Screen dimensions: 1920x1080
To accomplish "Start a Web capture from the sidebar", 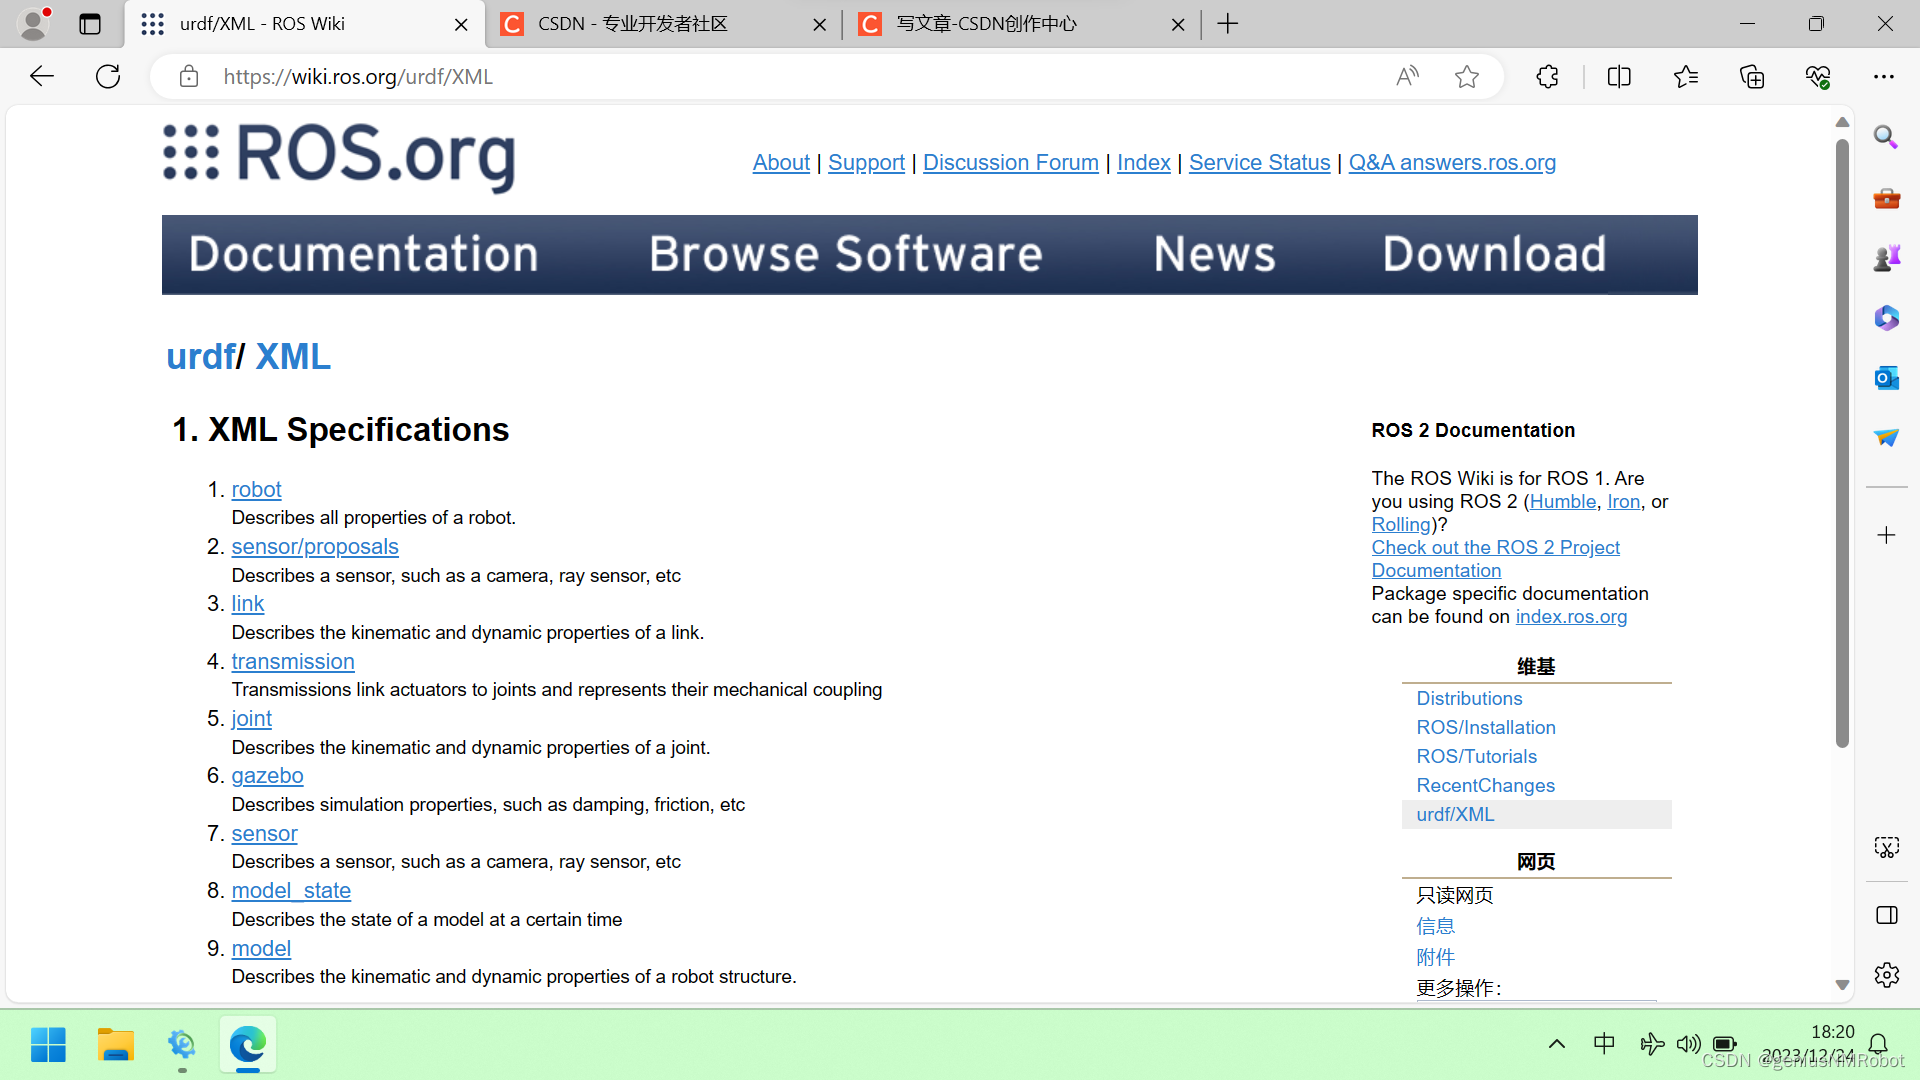I will [1886, 846].
